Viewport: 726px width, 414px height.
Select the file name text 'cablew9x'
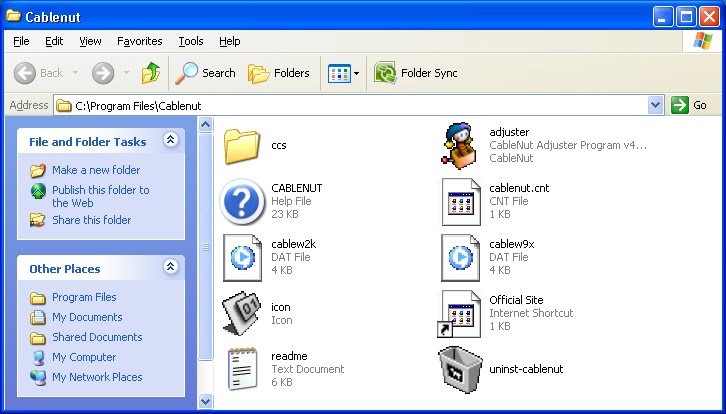click(512, 244)
